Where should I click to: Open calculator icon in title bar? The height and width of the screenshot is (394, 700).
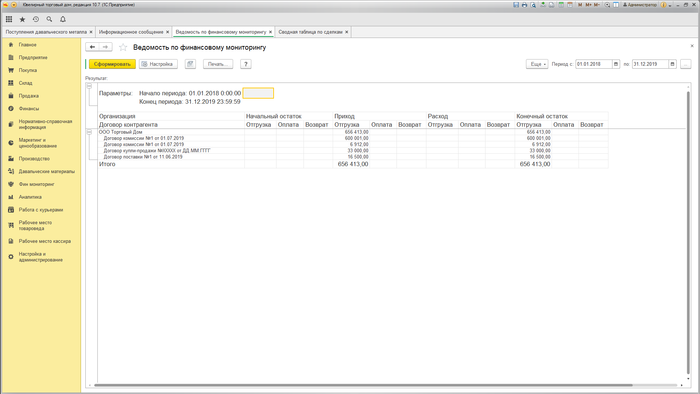tap(561, 5)
